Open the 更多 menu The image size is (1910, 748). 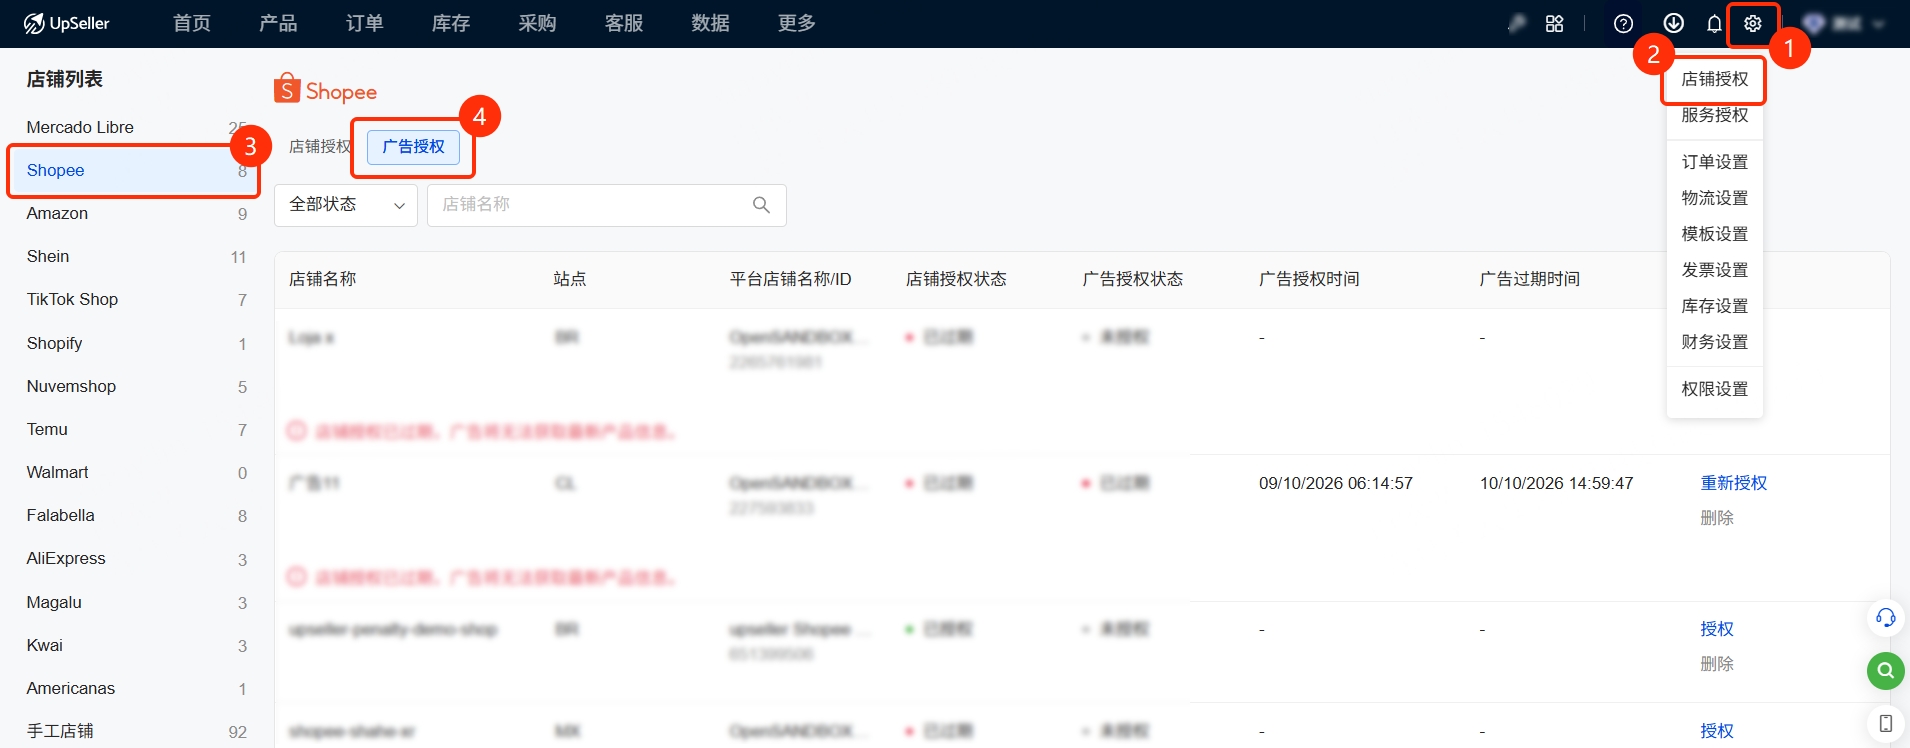797,23
